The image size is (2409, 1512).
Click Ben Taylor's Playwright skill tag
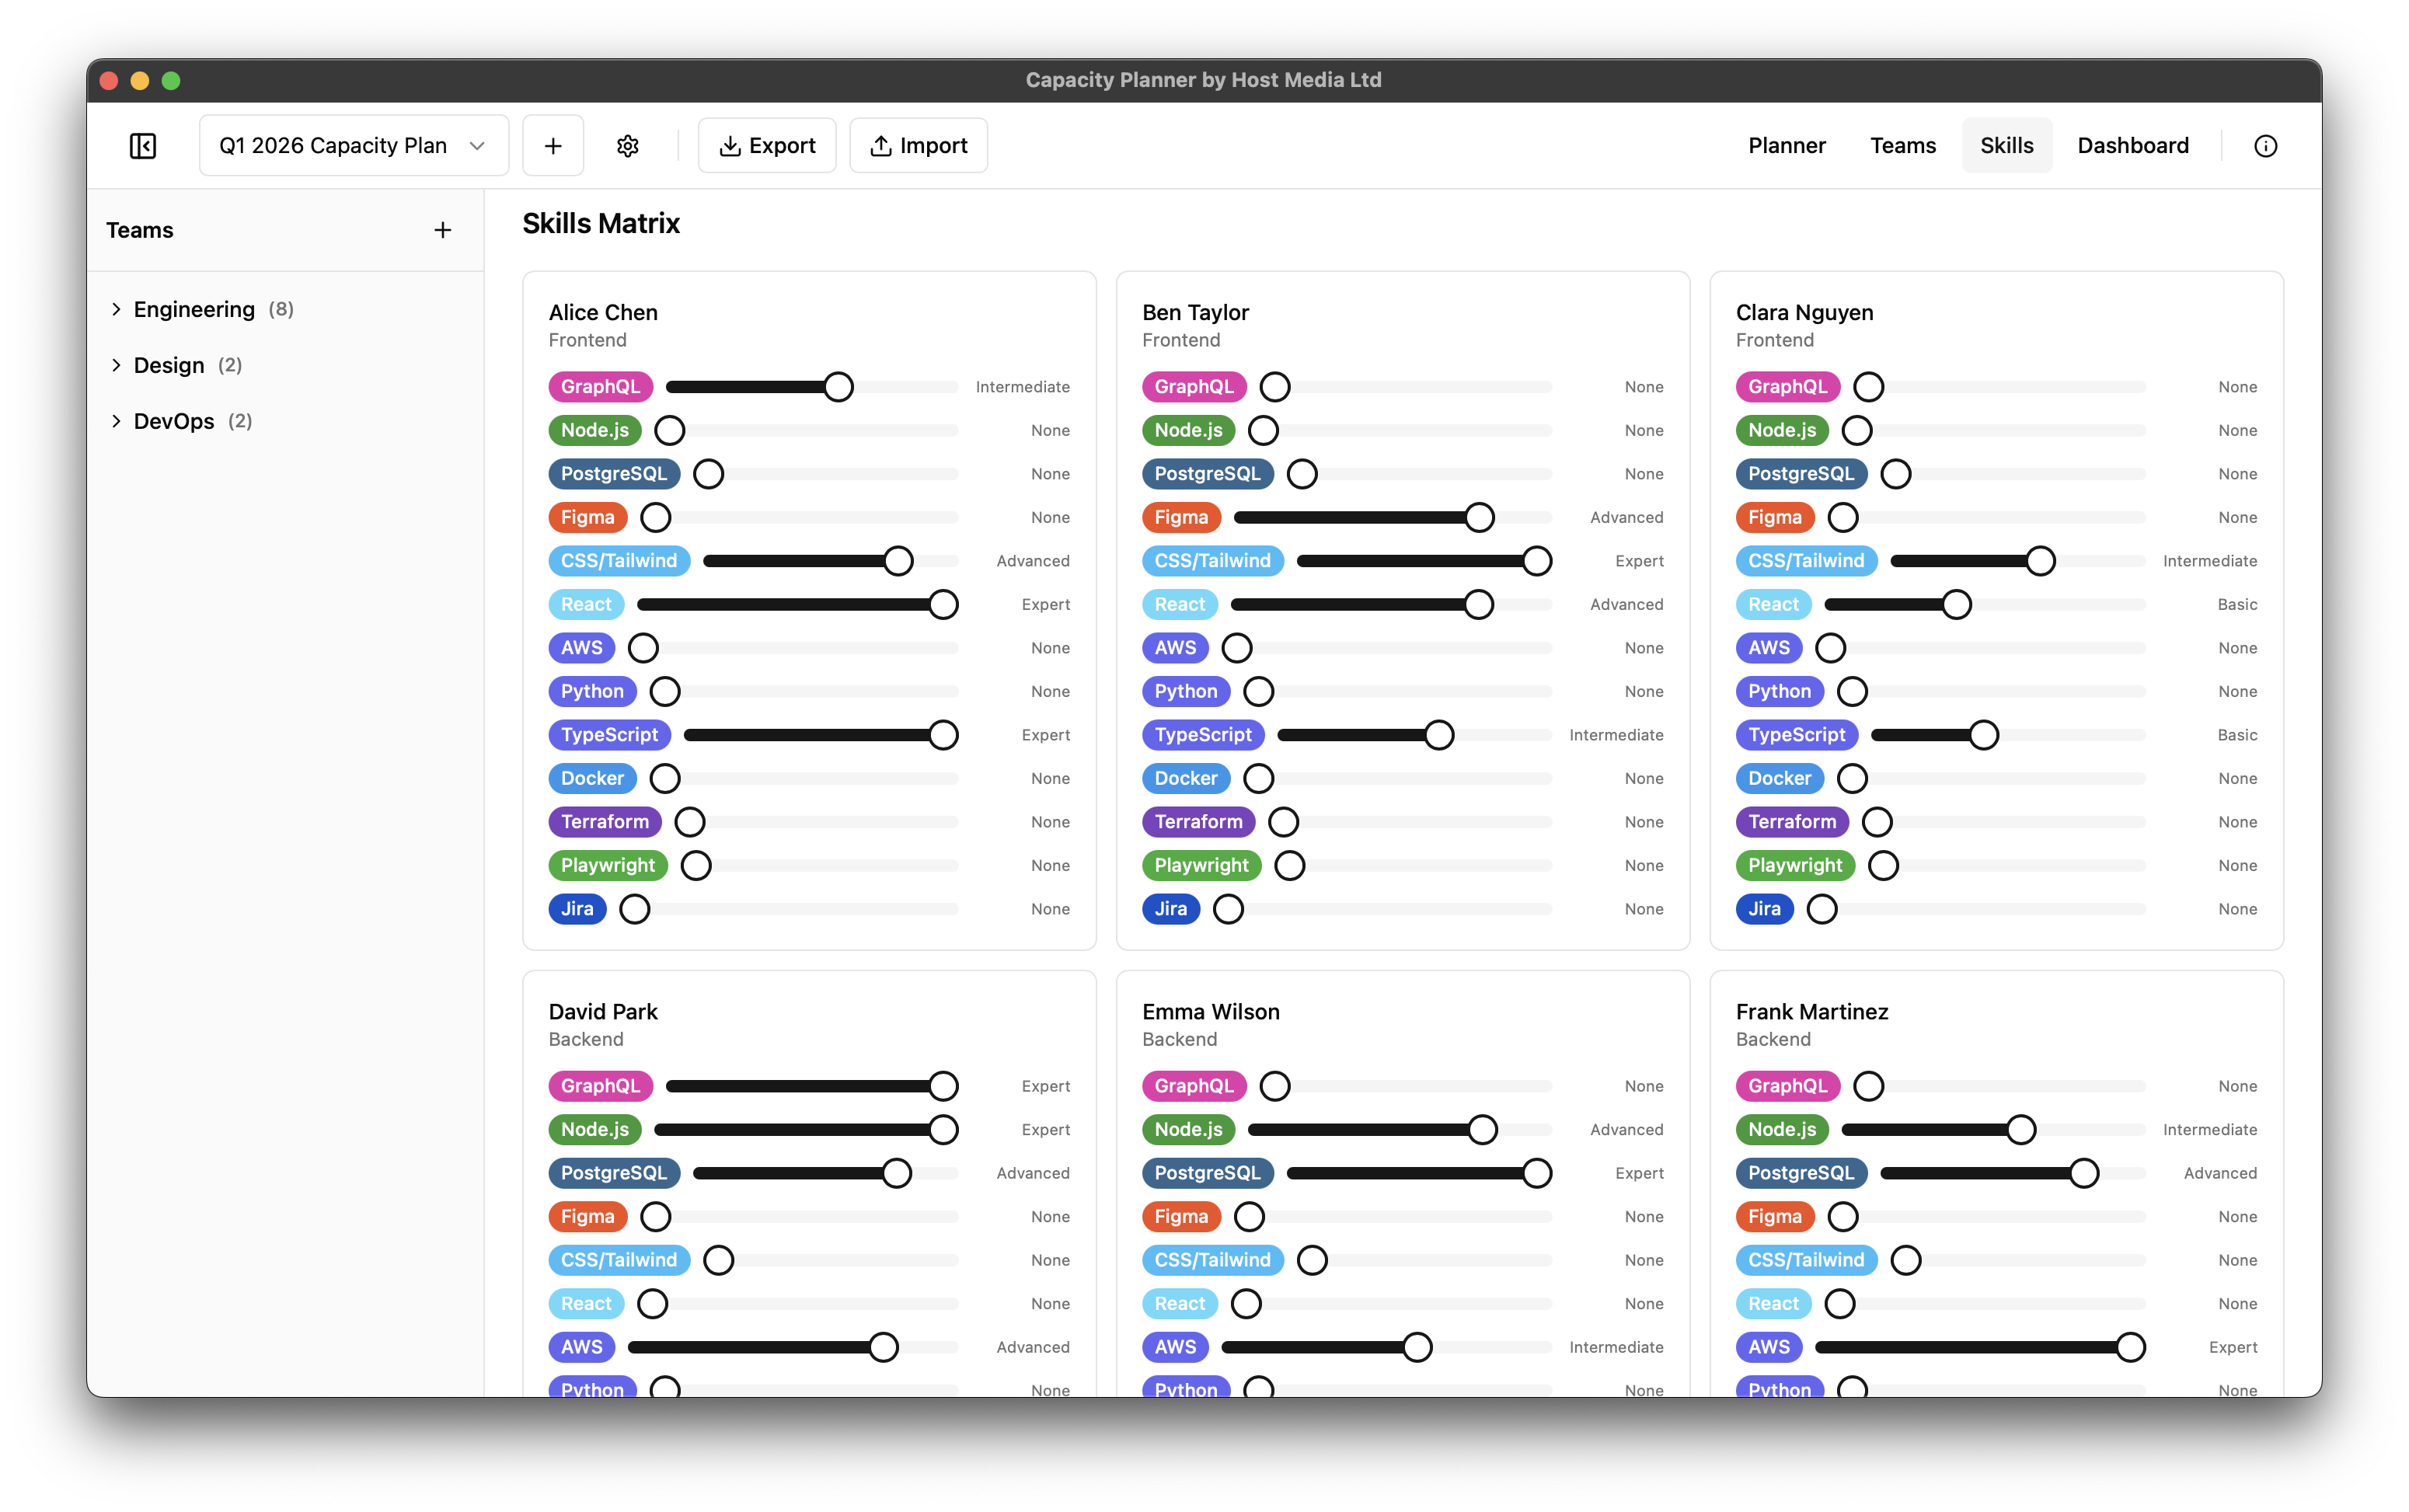(x=1201, y=866)
